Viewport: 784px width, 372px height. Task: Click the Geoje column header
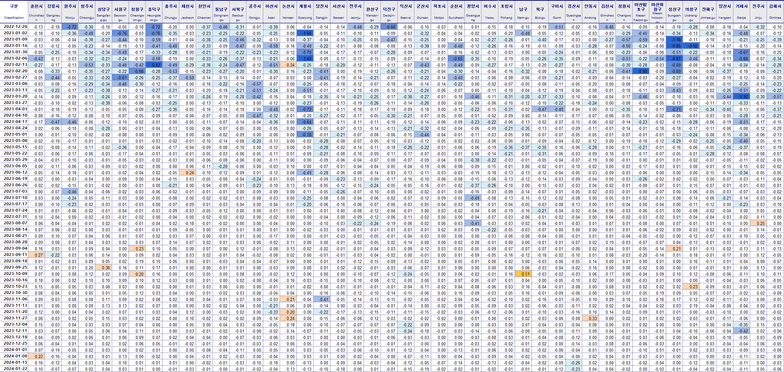[742, 12]
